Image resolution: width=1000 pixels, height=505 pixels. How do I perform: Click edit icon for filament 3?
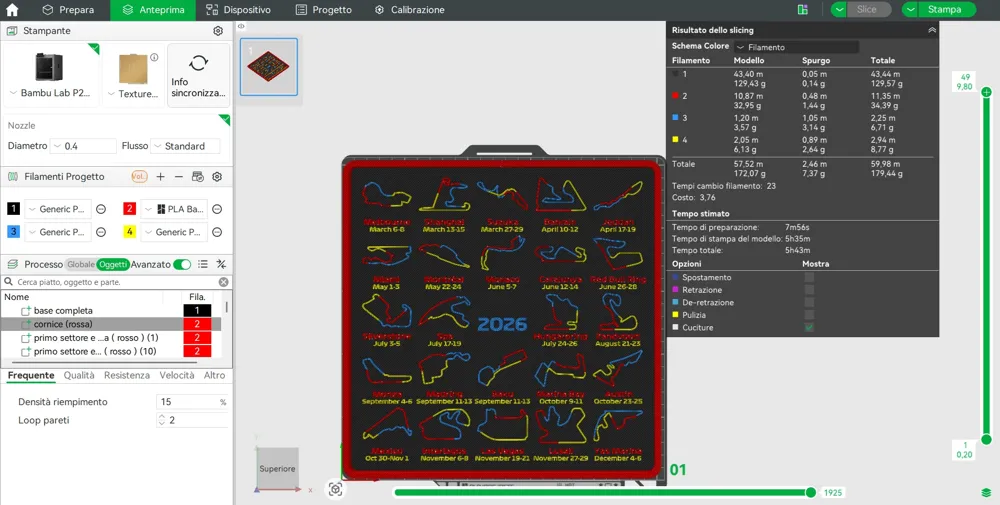101,232
